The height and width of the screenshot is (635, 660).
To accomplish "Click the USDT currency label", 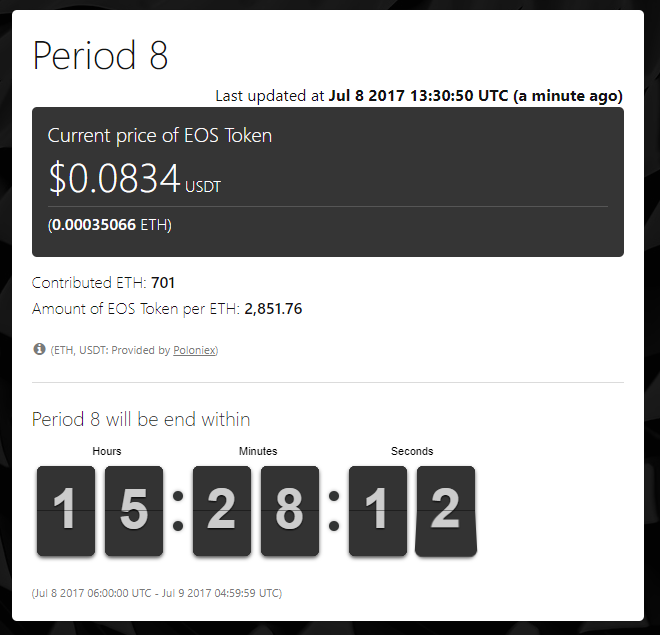I will [203, 187].
